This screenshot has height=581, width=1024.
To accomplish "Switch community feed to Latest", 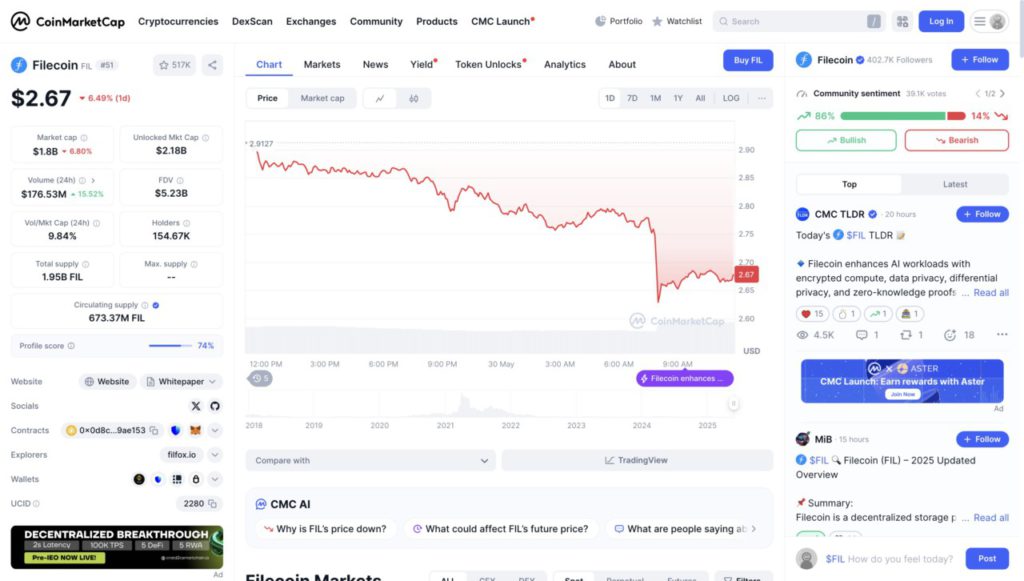I will pyautogui.click(x=955, y=184).
